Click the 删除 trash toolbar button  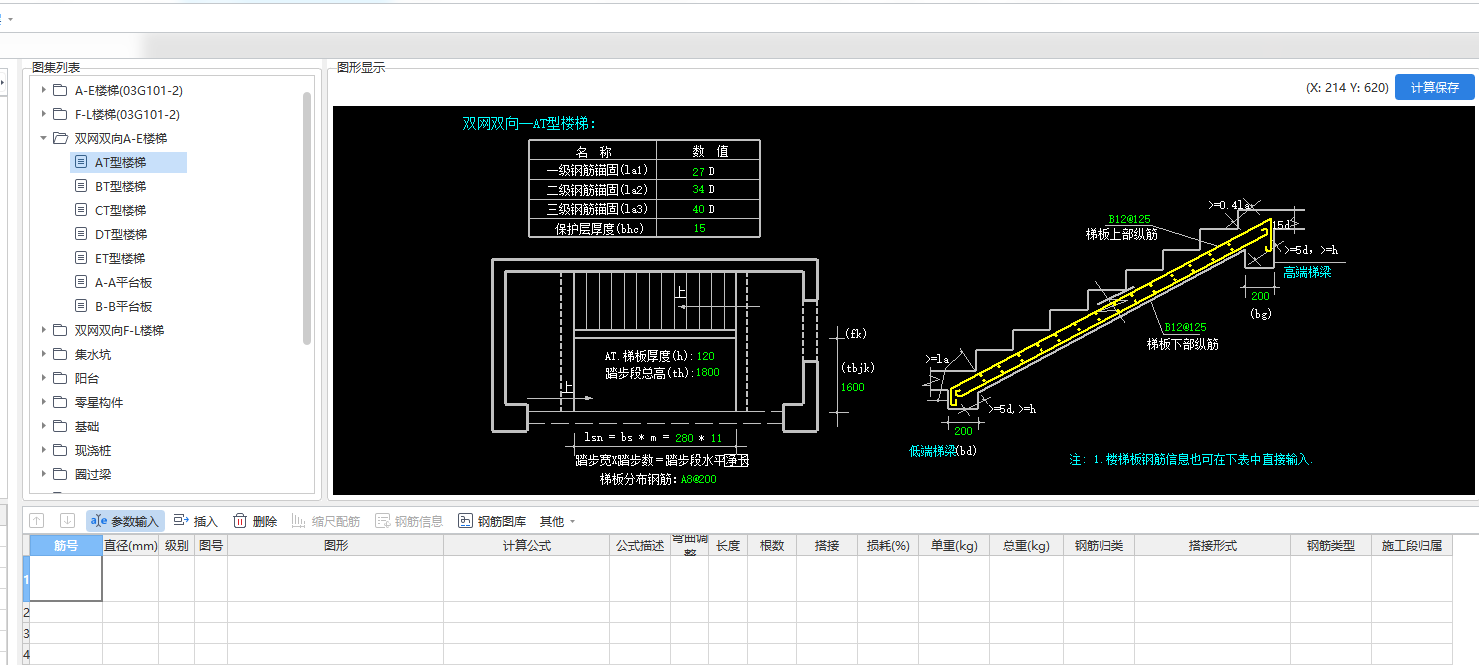click(x=255, y=521)
